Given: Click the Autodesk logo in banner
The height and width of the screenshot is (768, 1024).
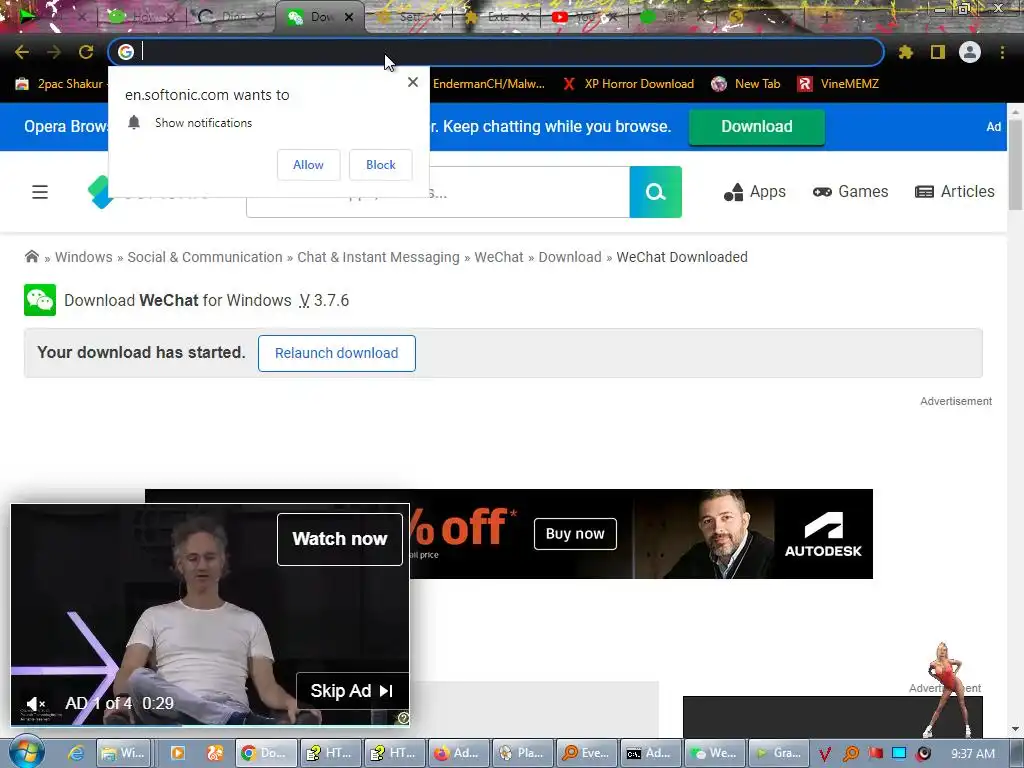Looking at the screenshot, I should [823, 534].
